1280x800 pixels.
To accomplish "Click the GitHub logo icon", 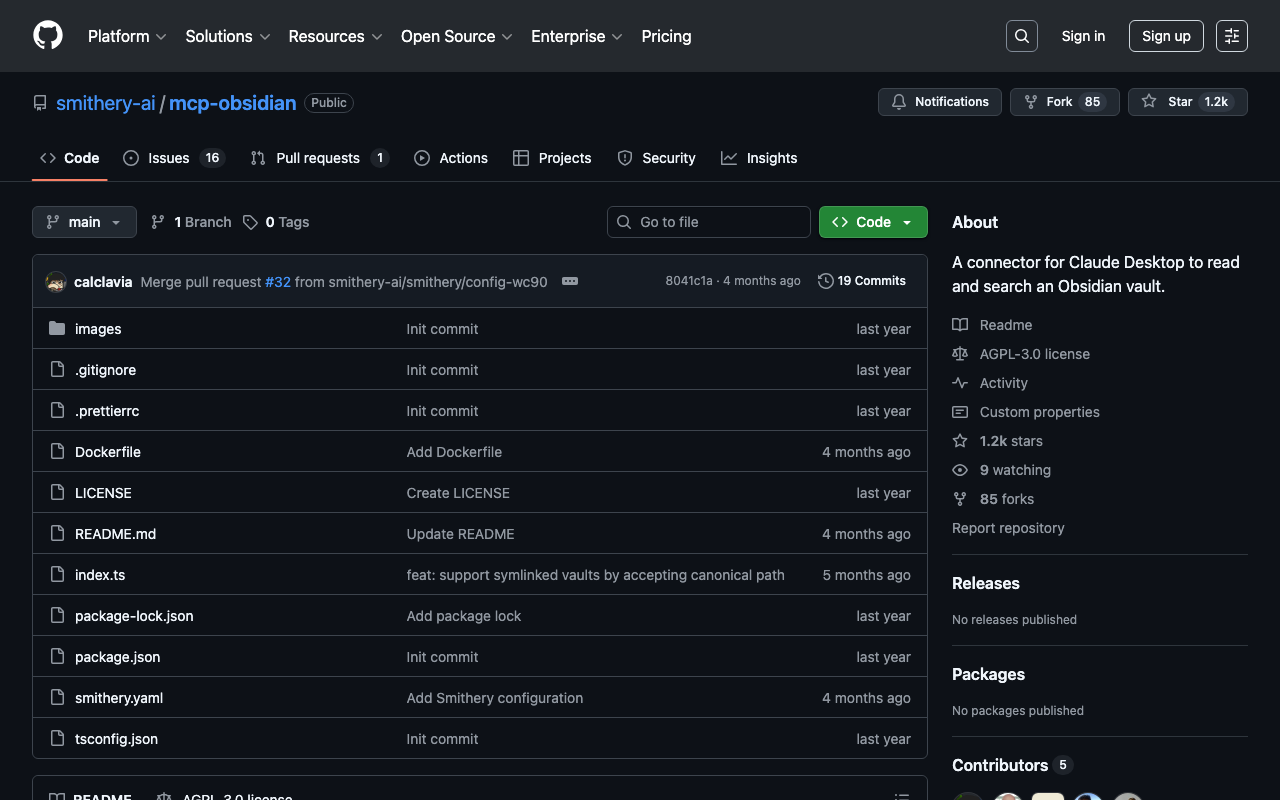I will [48, 36].
